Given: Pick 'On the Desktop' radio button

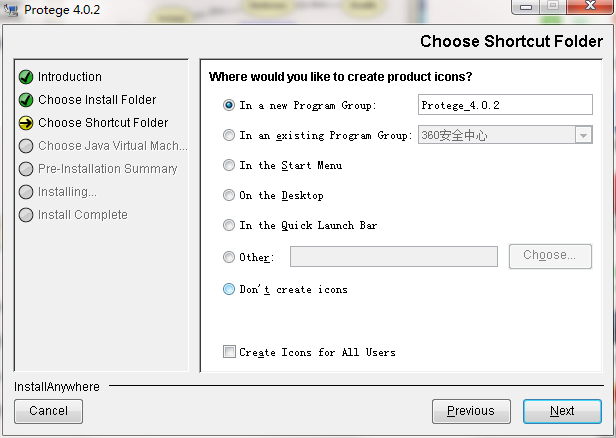Looking at the screenshot, I should point(230,195).
